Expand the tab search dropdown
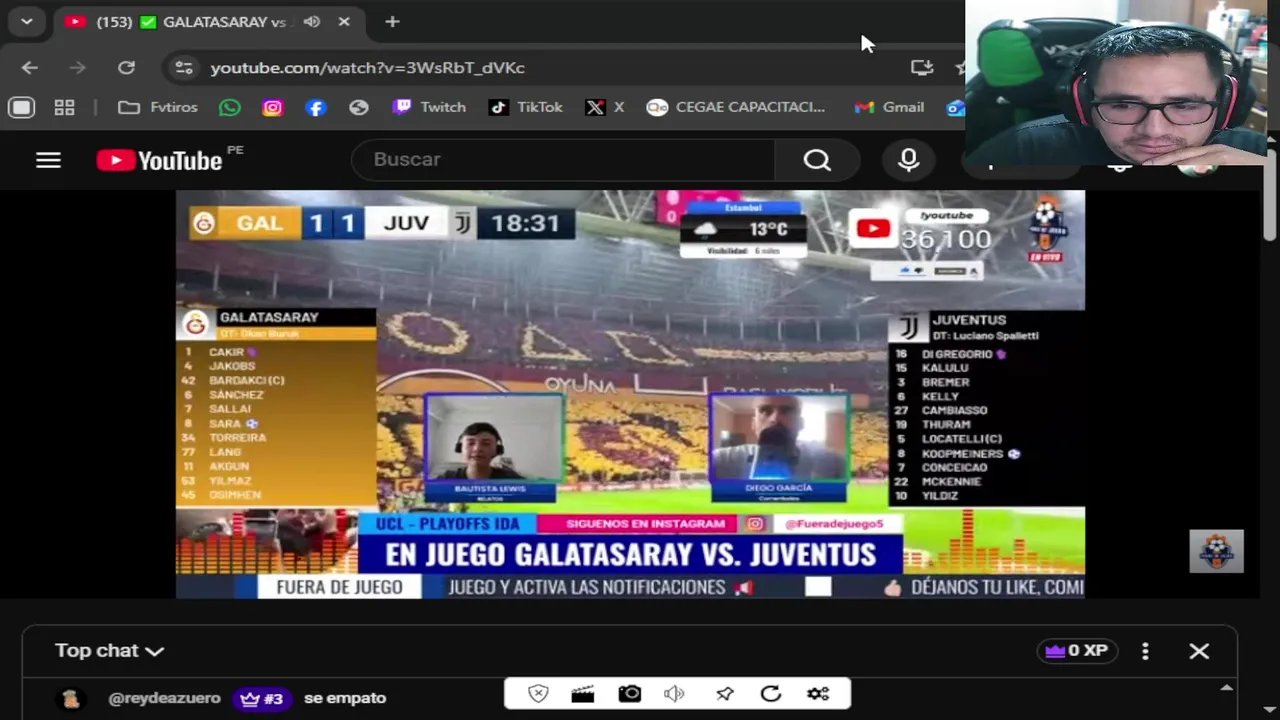The height and width of the screenshot is (720, 1280). (26, 21)
